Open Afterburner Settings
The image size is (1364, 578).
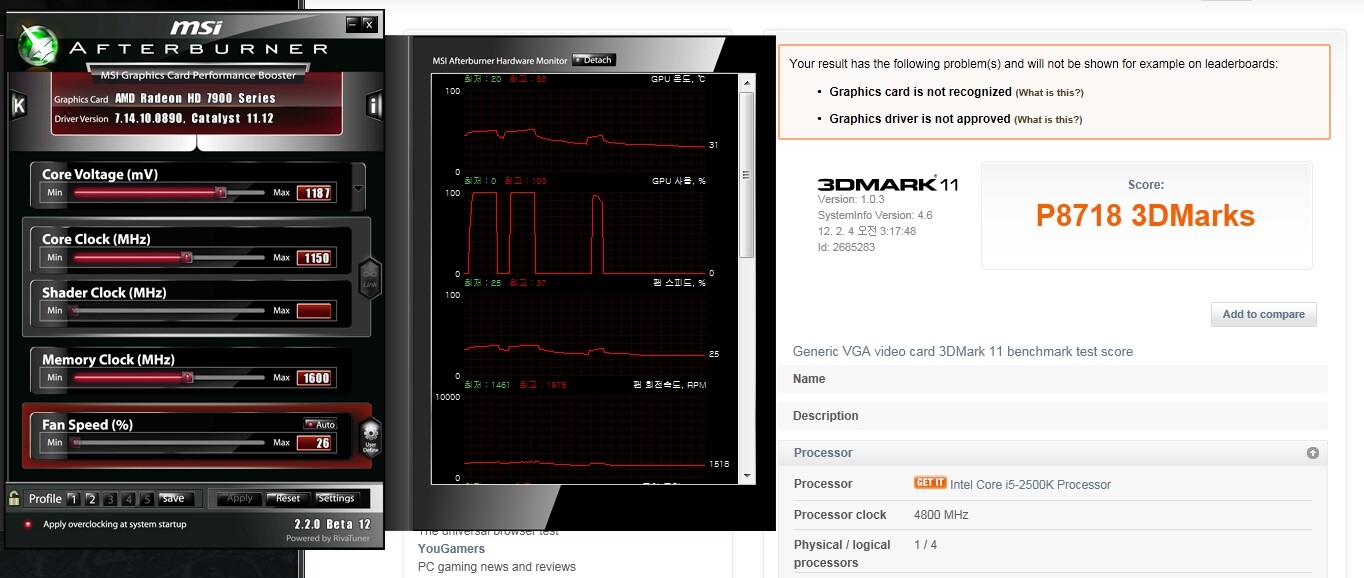(x=336, y=498)
